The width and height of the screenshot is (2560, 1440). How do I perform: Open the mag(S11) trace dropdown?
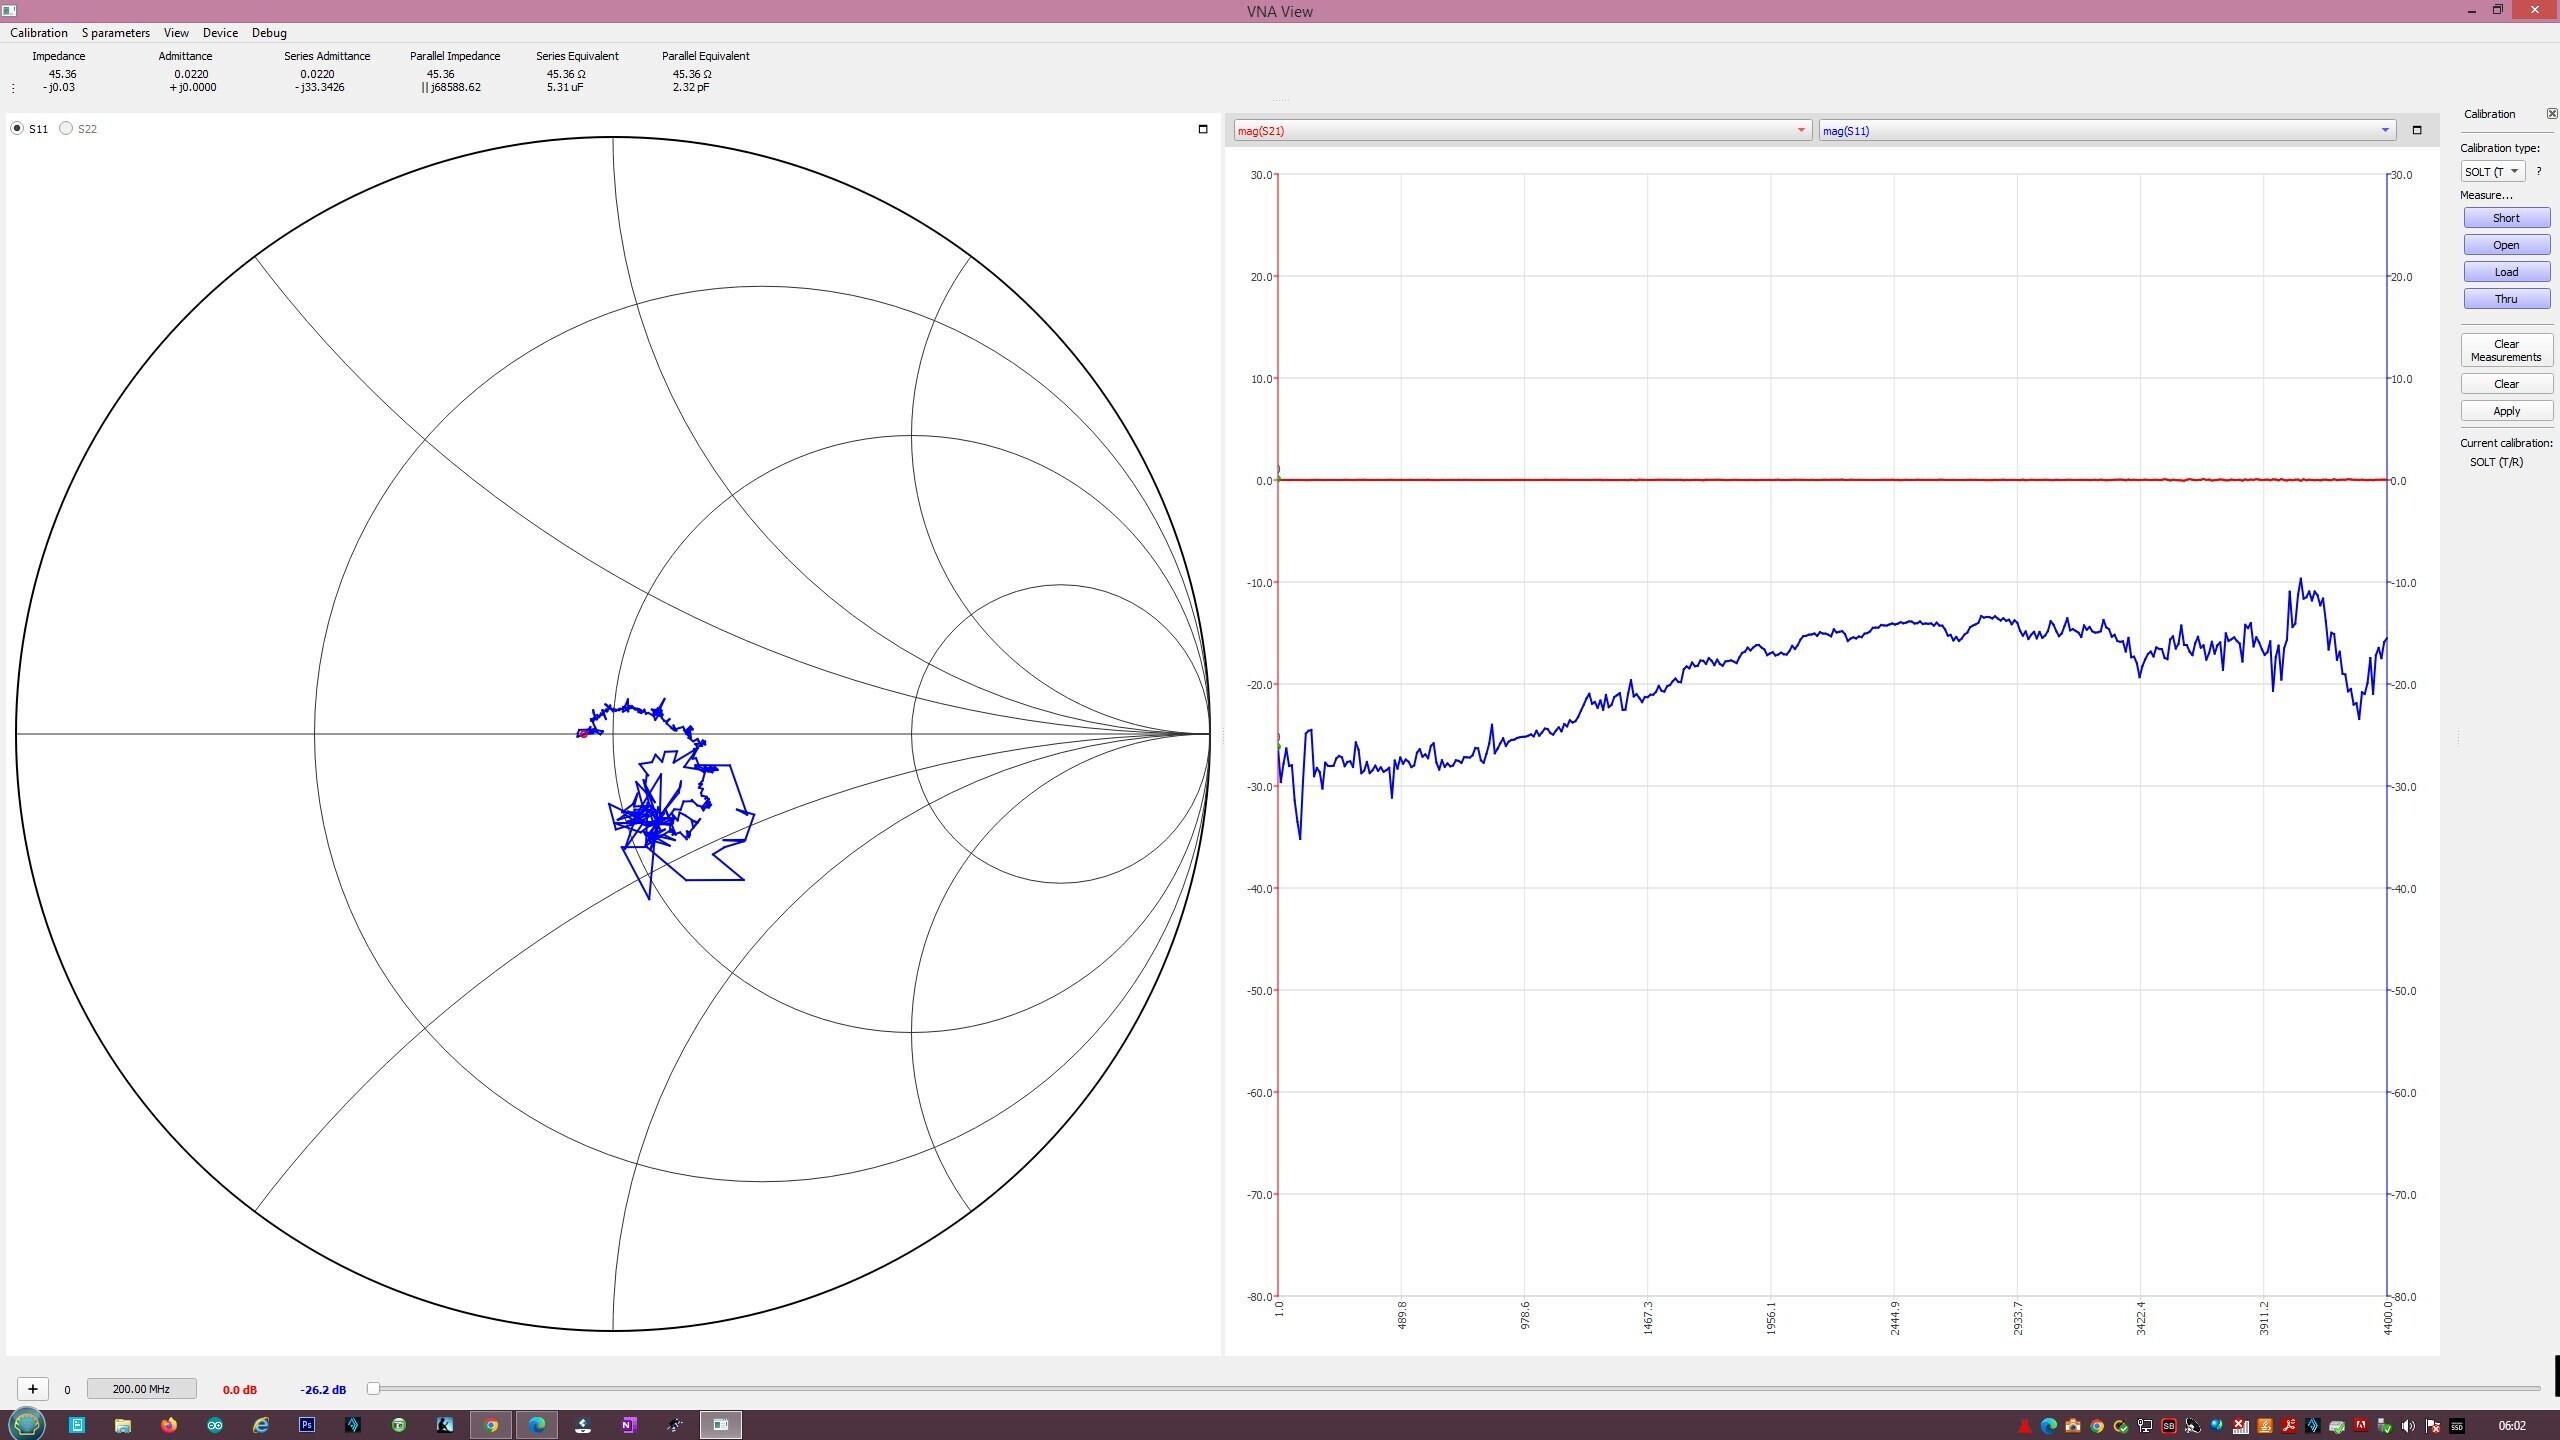pyautogui.click(x=2107, y=131)
